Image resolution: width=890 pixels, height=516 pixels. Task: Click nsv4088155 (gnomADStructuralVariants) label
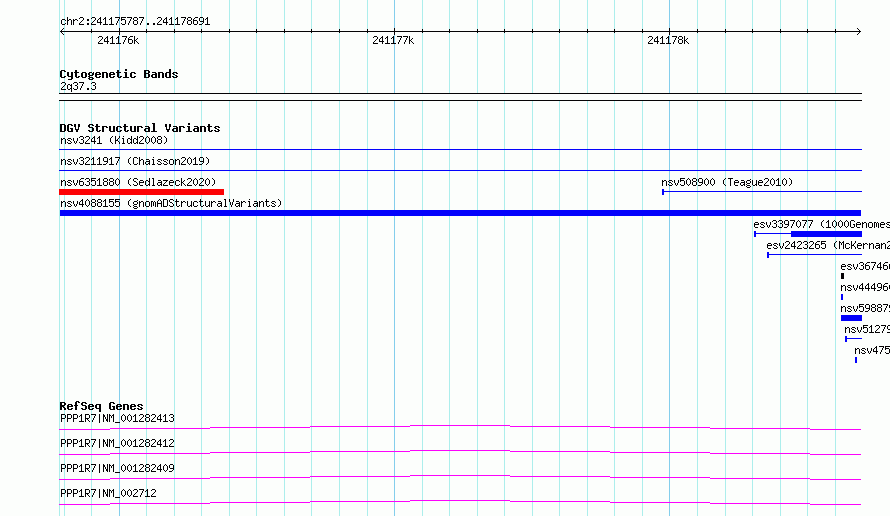(x=171, y=203)
